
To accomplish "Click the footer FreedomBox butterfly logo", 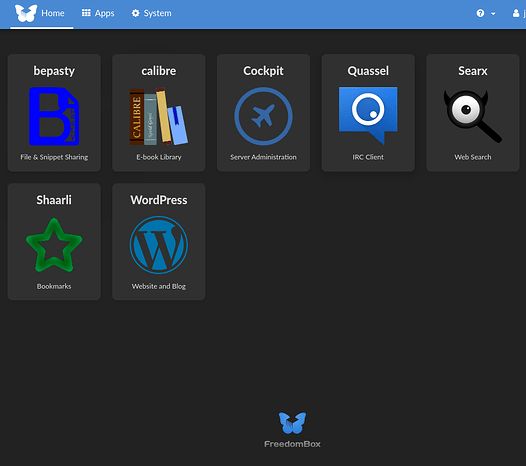I will [292, 423].
